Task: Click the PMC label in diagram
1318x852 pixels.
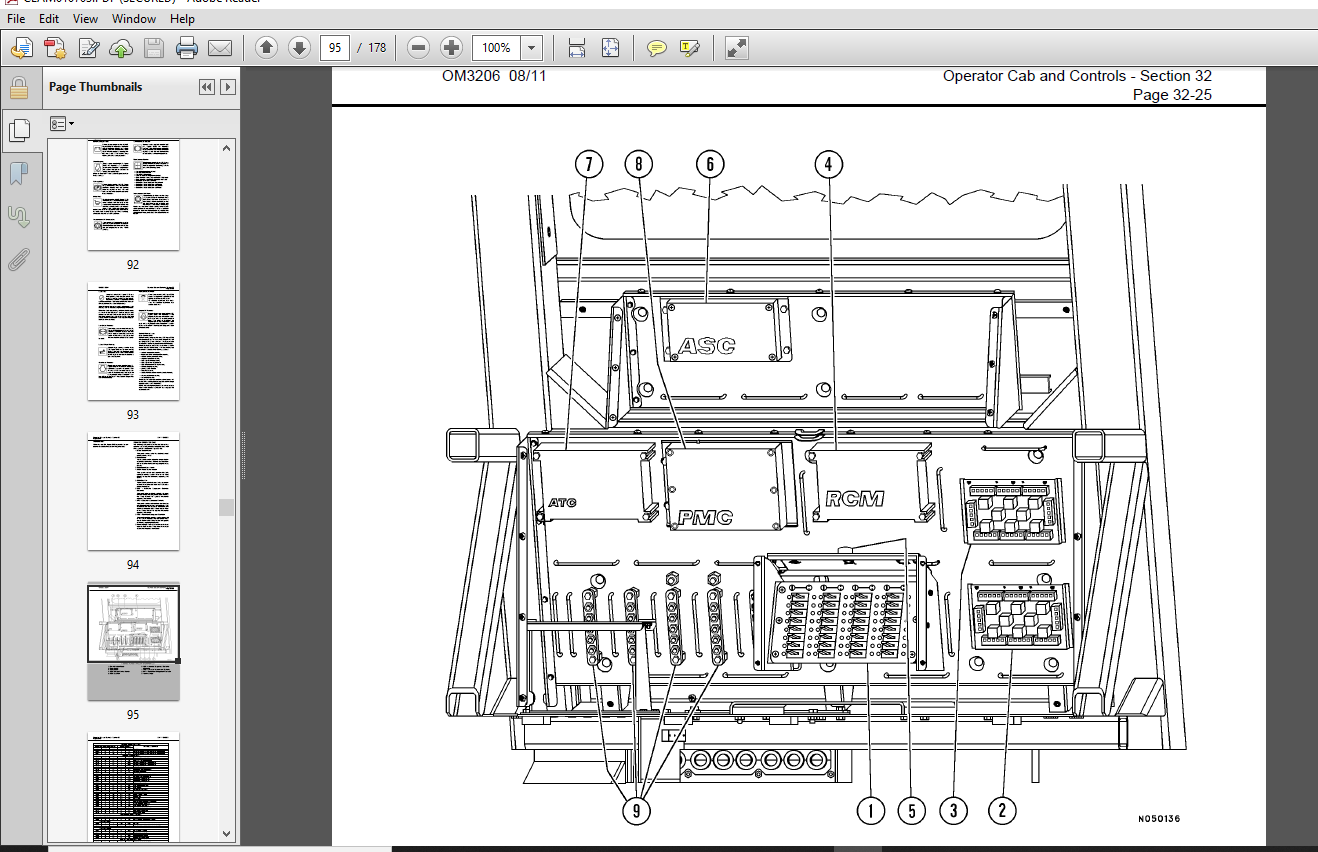Action: 706,517
